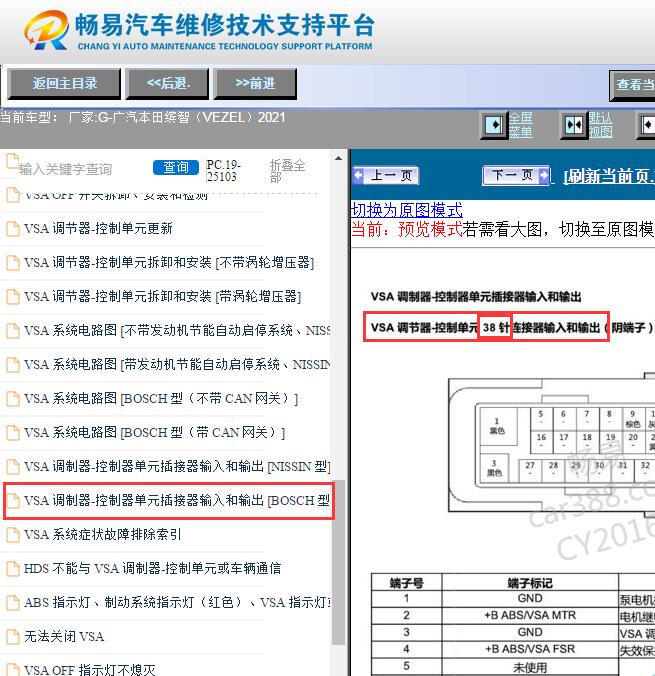Click 折叠全部 to collapse all items
Screen dimensions: 655x676
click(287, 171)
